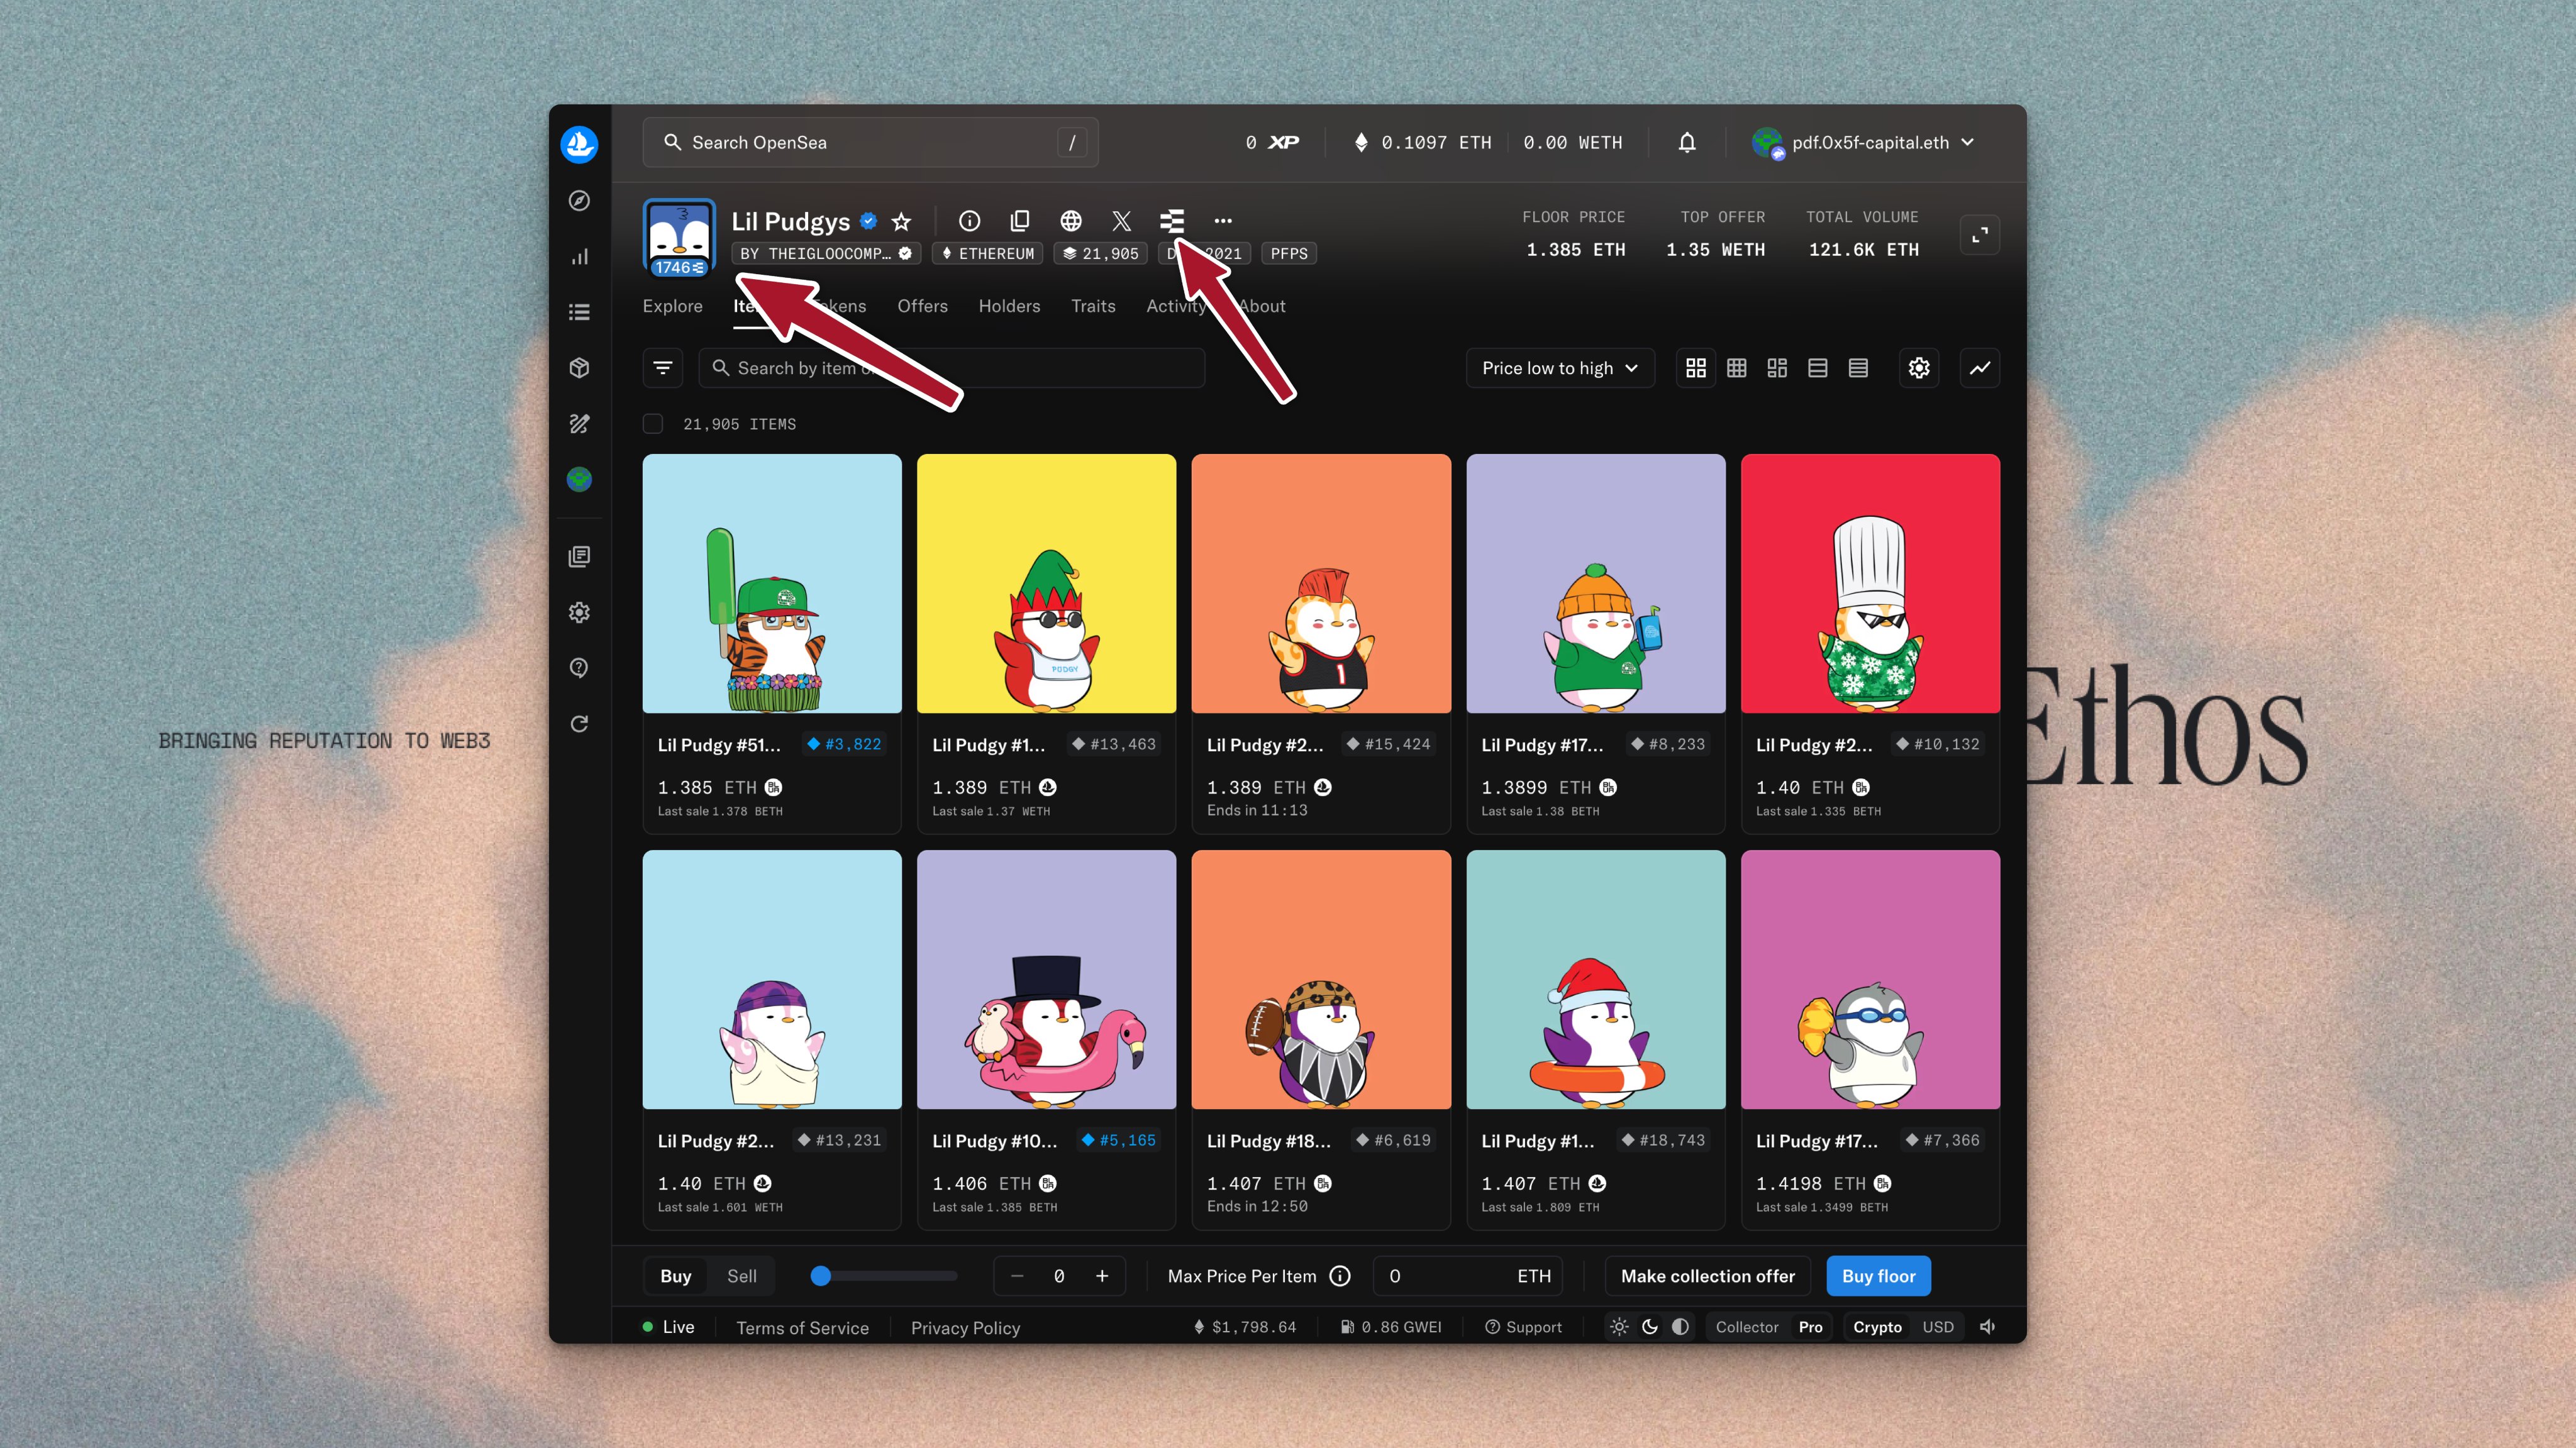2576x1448 pixels.
Task: Open Privacy Policy link
Action: coord(966,1328)
